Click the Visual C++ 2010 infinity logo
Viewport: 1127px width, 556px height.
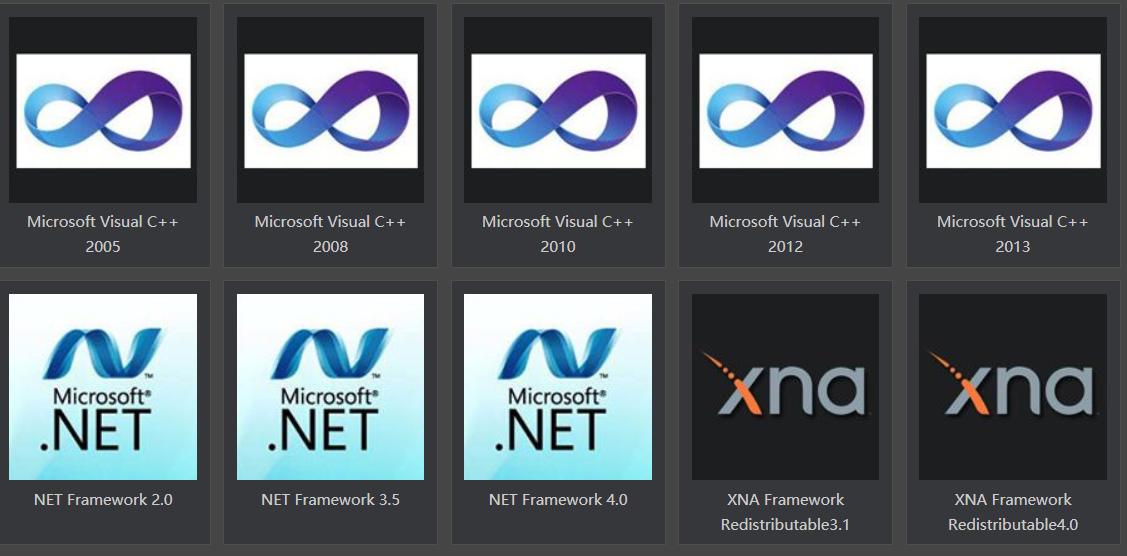(x=558, y=110)
